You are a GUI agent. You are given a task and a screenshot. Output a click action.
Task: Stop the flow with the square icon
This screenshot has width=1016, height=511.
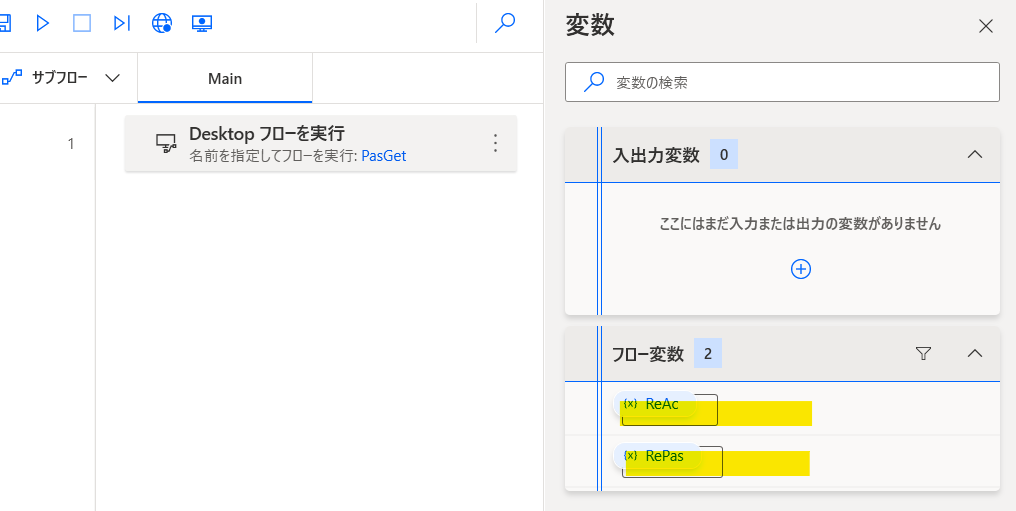[82, 23]
